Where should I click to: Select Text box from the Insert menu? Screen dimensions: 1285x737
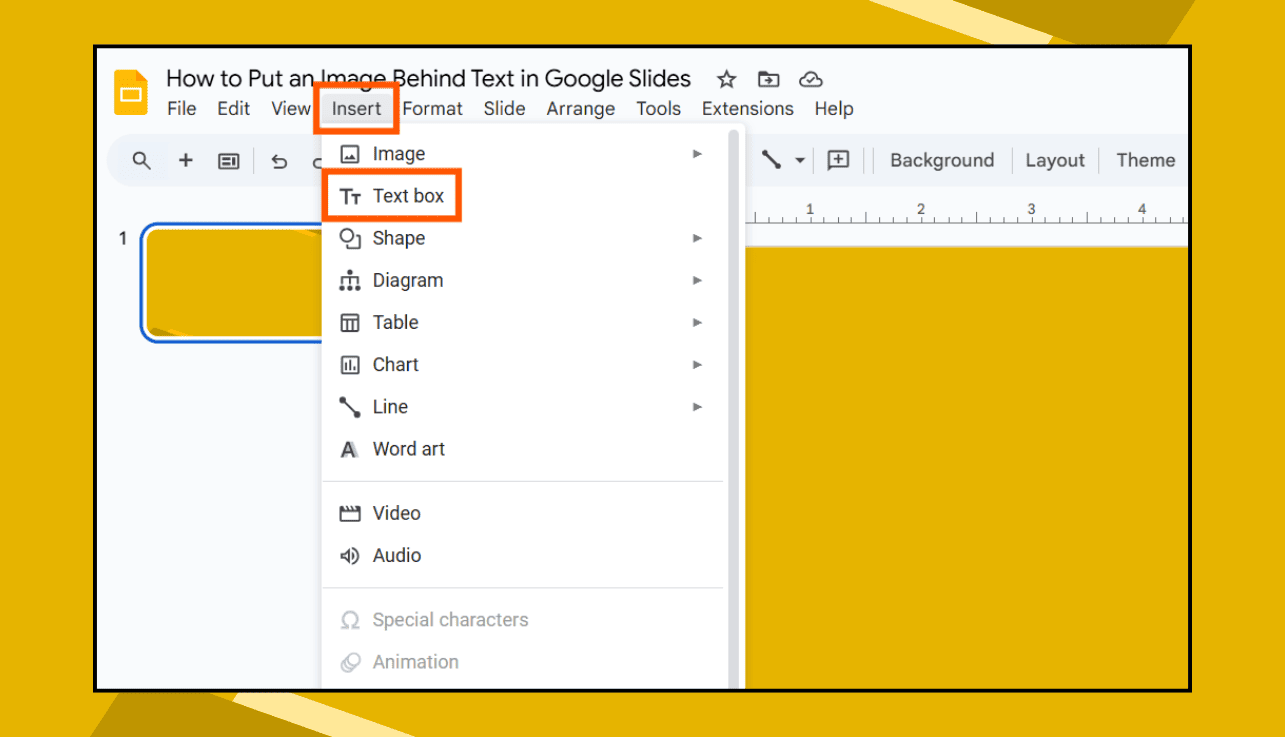click(x=411, y=196)
